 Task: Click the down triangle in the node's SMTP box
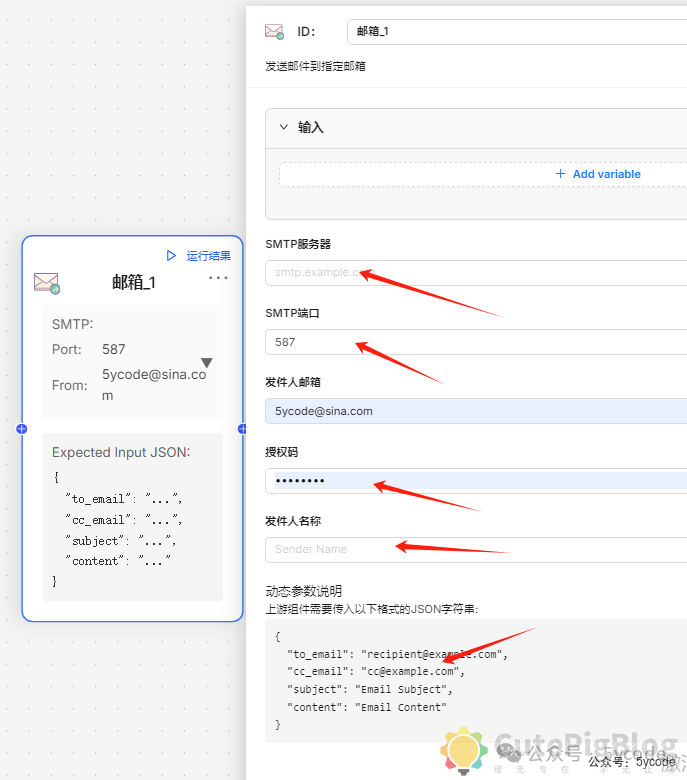207,363
